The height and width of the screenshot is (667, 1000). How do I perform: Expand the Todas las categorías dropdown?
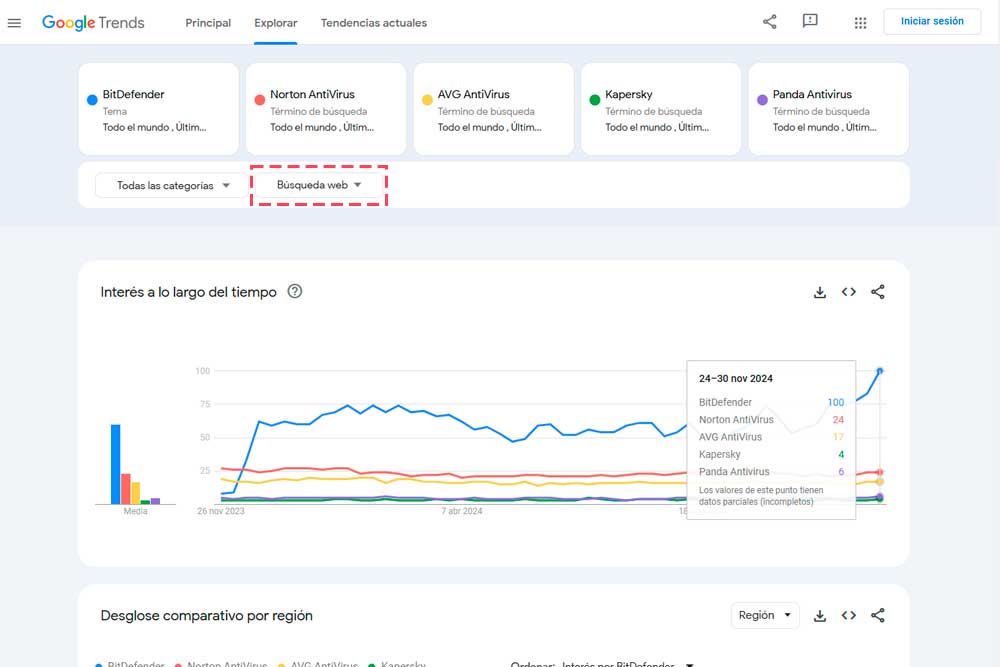point(172,186)
